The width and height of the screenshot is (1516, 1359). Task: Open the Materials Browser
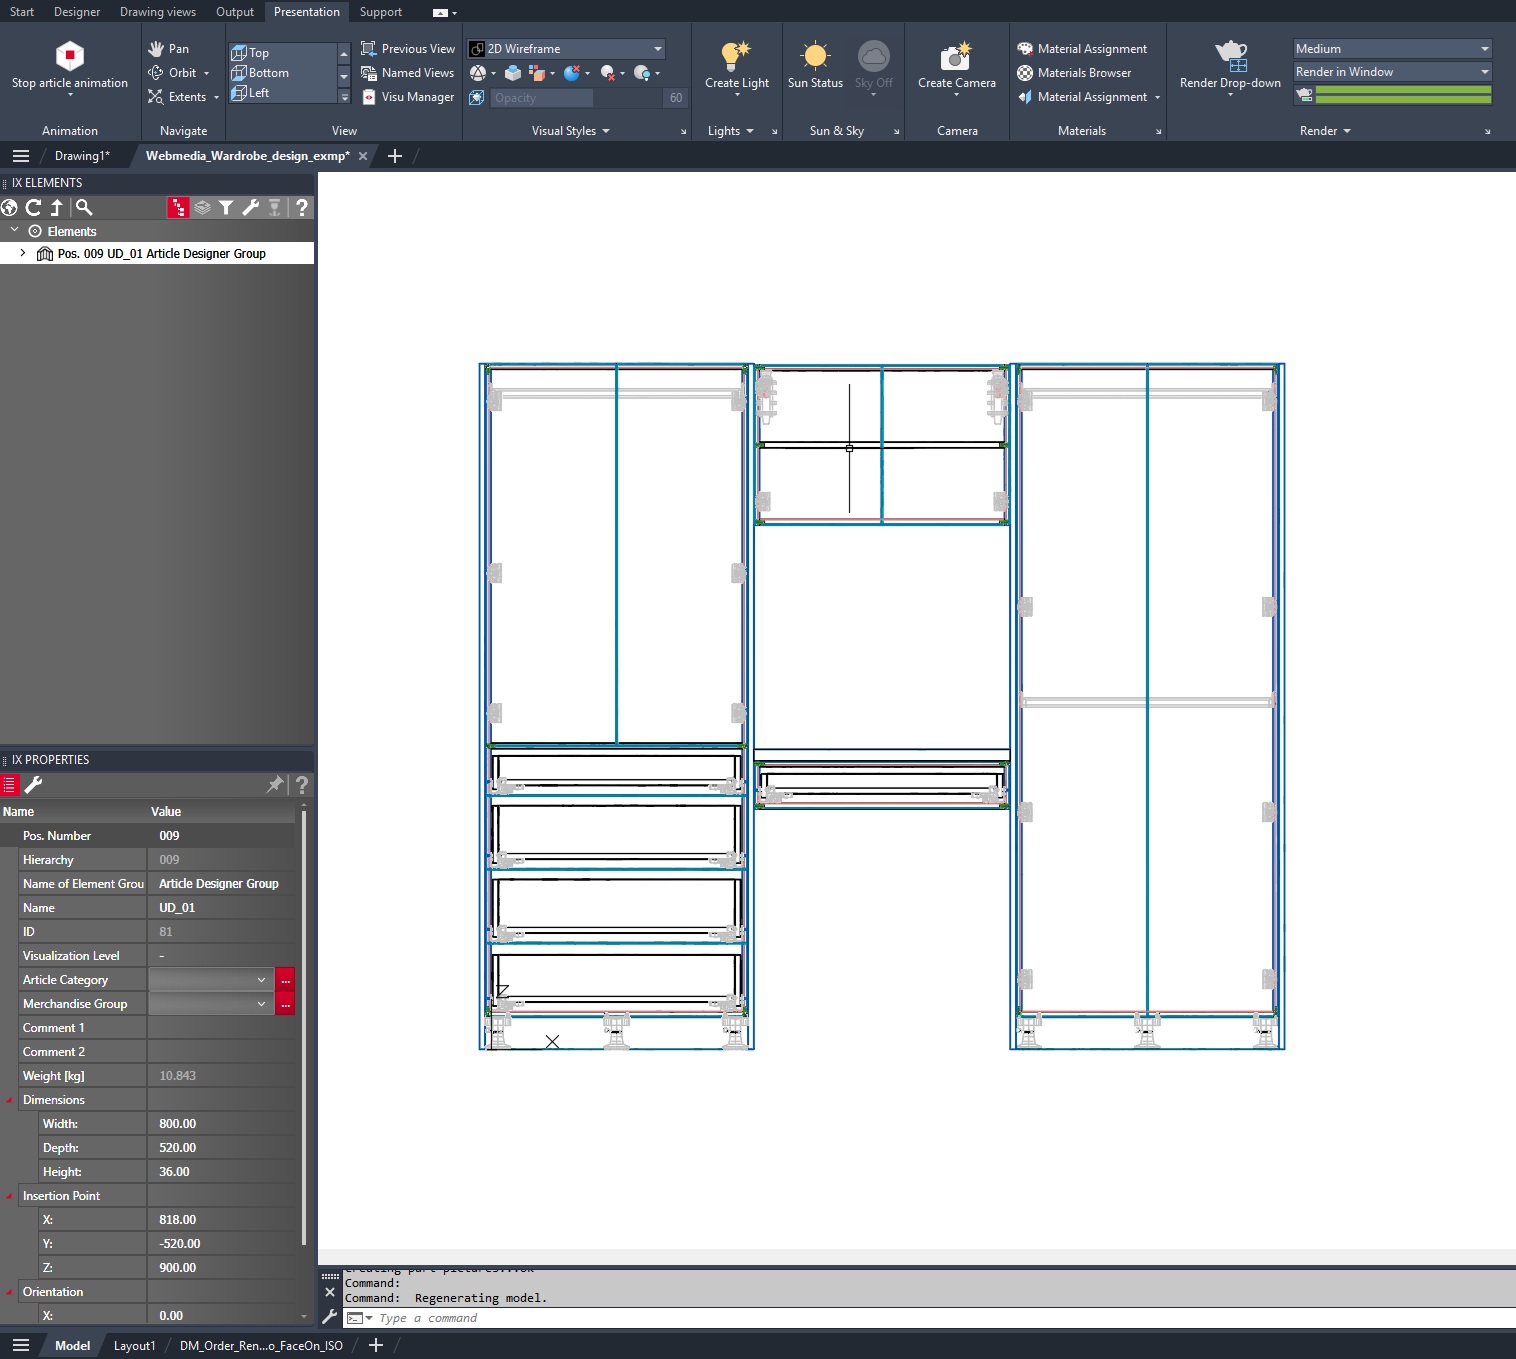1074,72
